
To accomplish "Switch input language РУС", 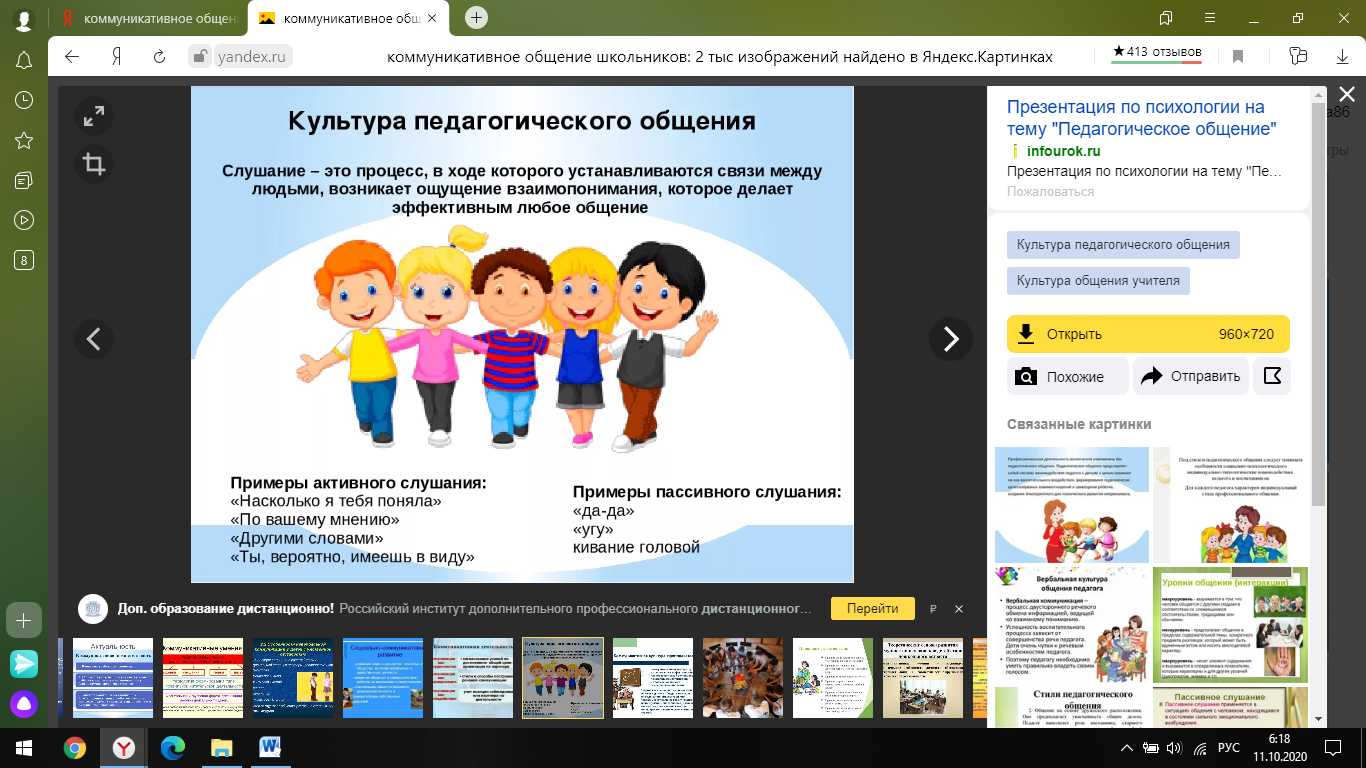I will [1228, 748].
